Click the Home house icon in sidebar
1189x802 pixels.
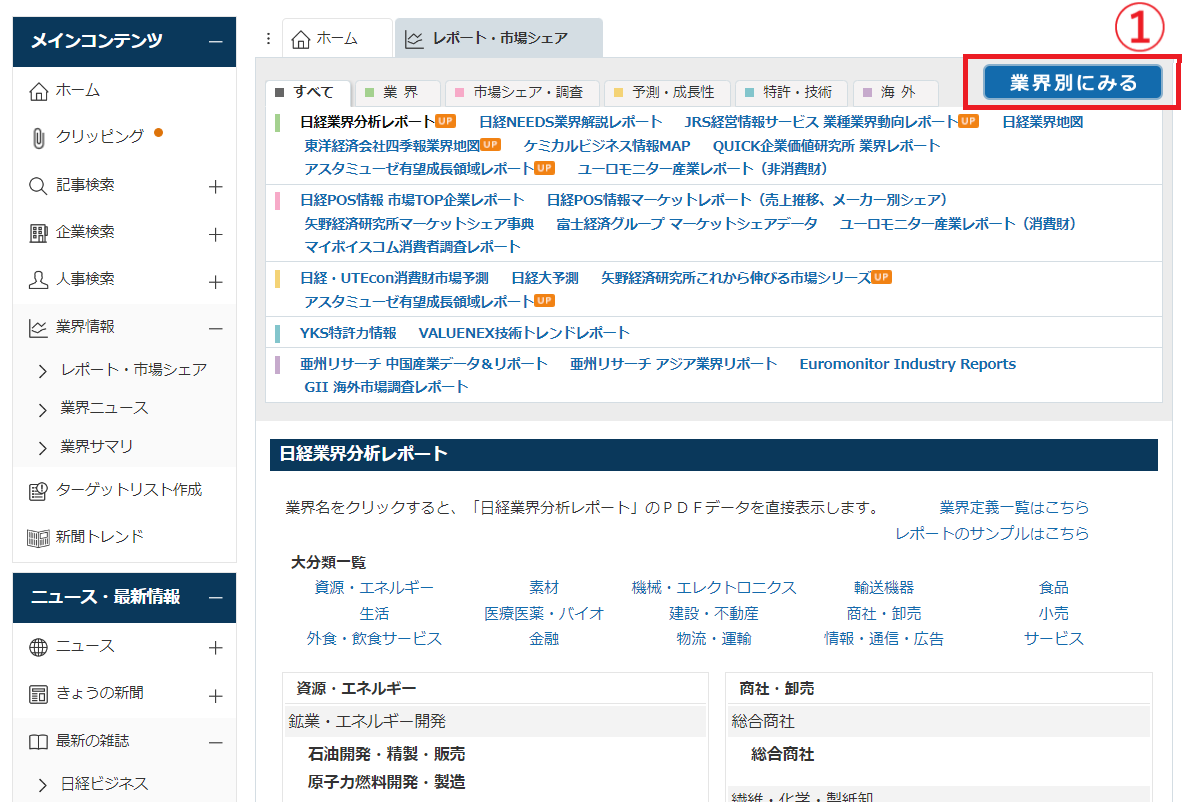point(39,91)
